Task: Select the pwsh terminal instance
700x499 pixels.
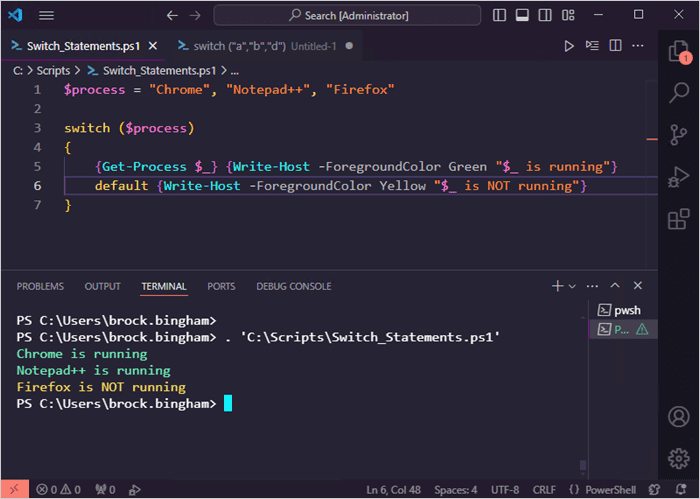Action: coord(623,310)
